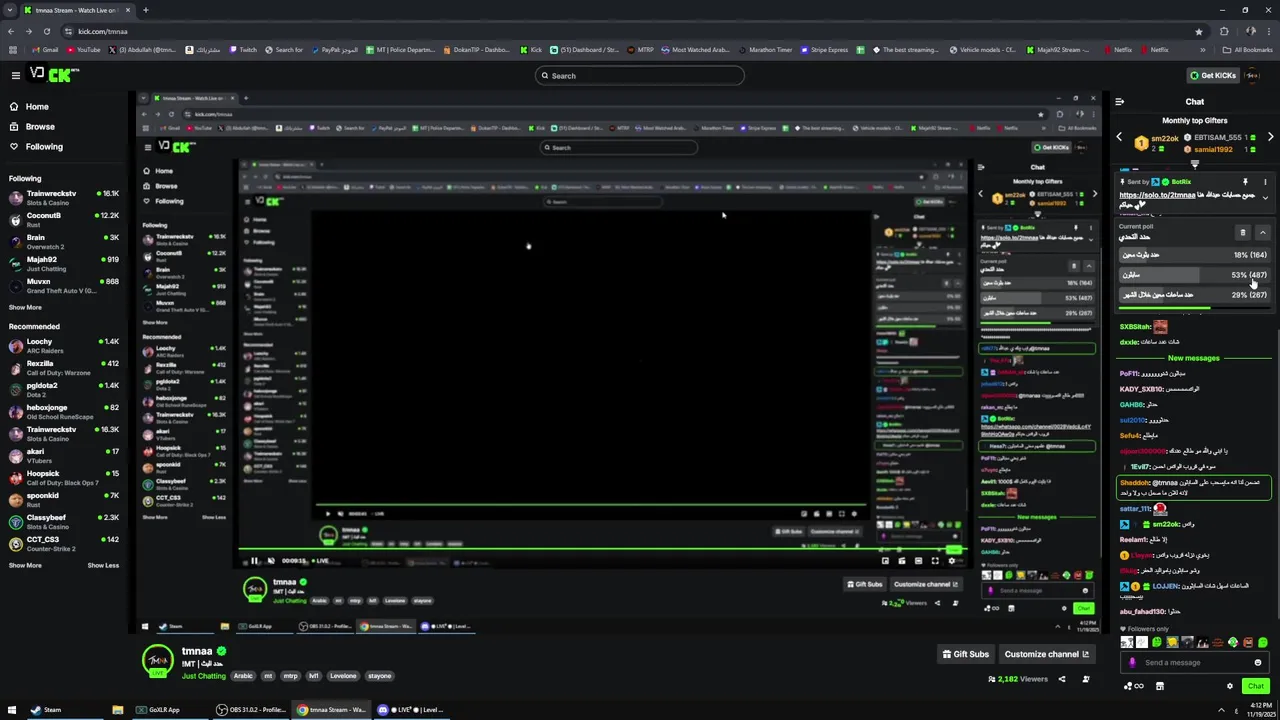Screen dimensions: 1280x720
Task: Share the stream icon
Action: pos(1062,679)
